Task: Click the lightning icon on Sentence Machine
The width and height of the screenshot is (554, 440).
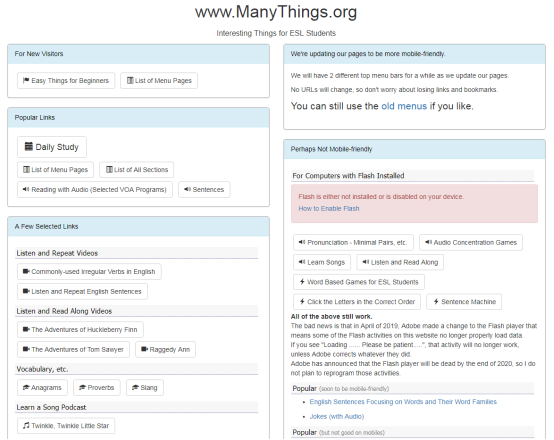Action: (436, 301)
